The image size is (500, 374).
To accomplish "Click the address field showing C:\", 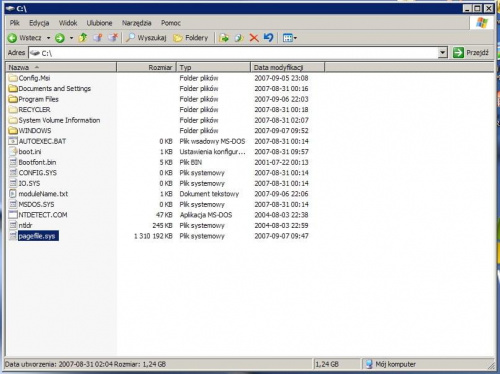I will click(x=233, y=53).
